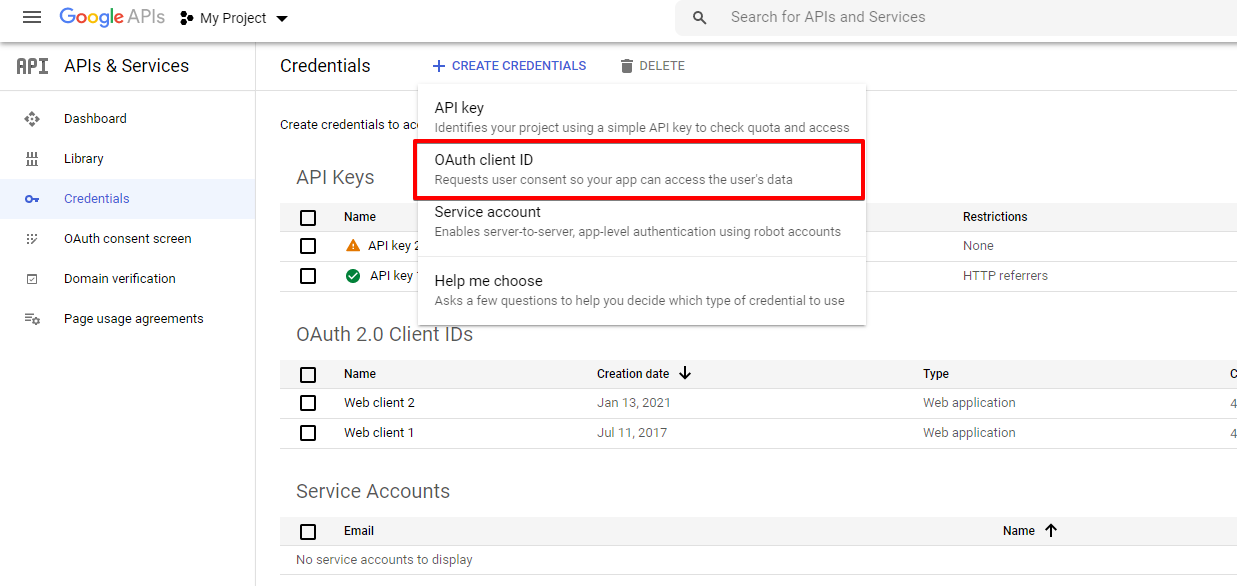
Task: Click the OAuth 2.0 Client IDs heading
Action: click(384, 335)
